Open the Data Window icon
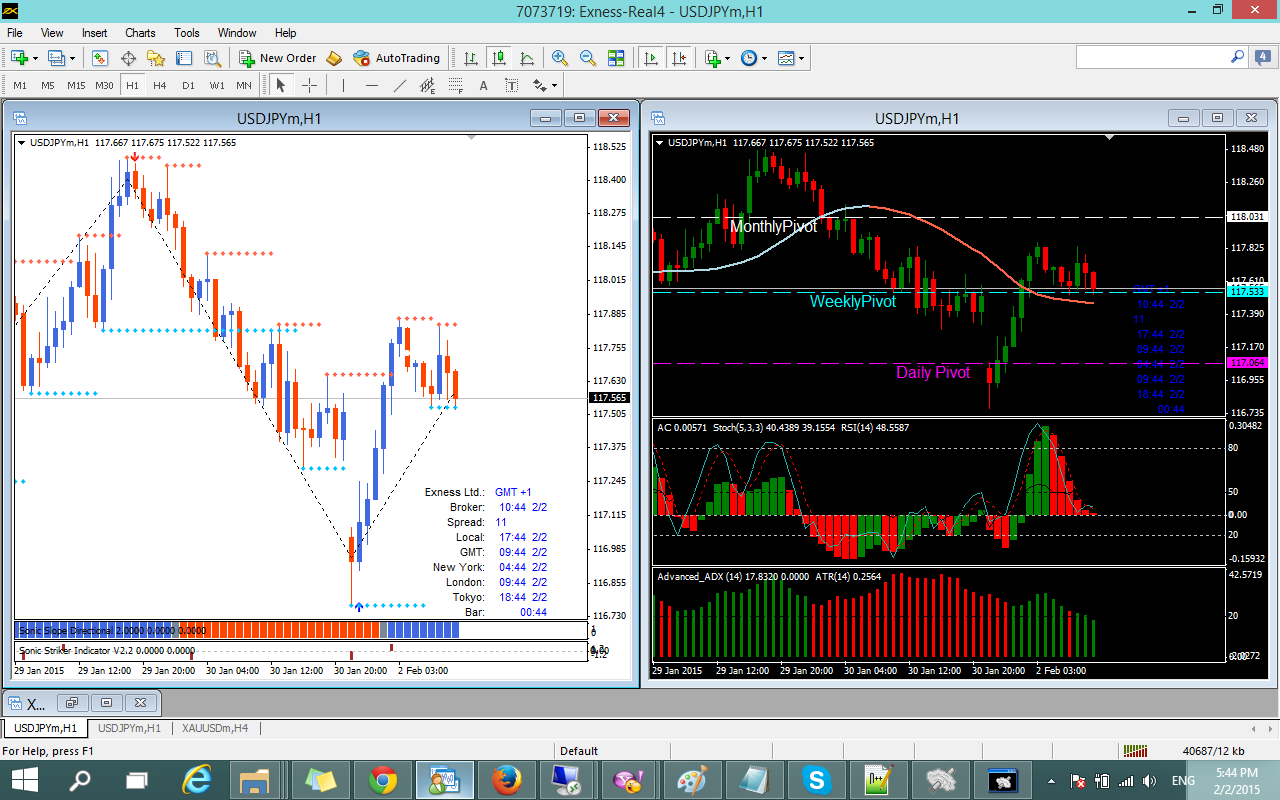The height and width of the screenshot is (800, 1280). point(128,58)
